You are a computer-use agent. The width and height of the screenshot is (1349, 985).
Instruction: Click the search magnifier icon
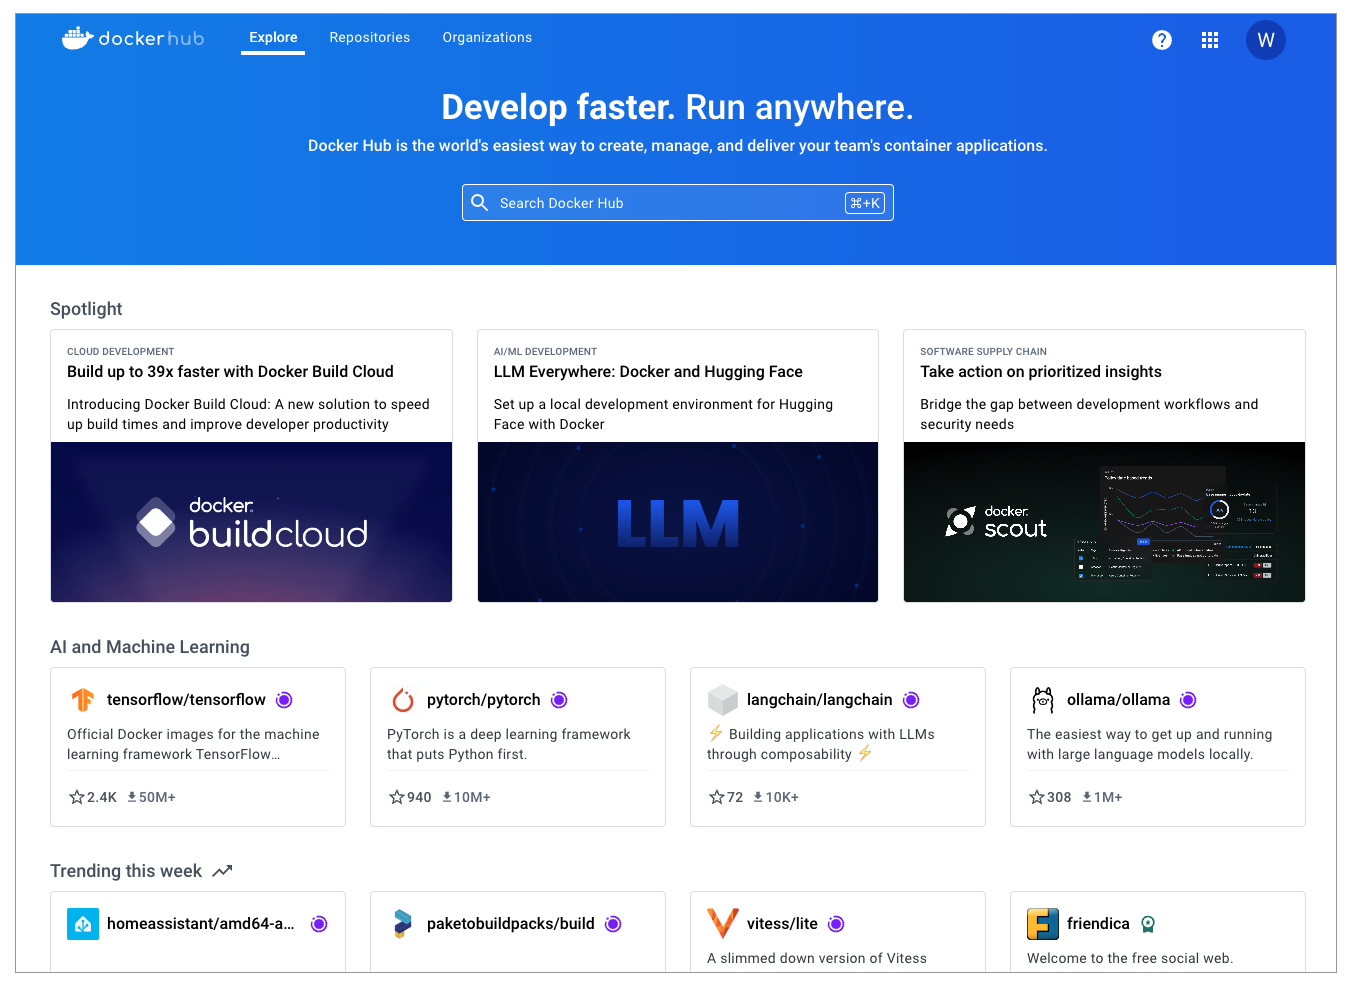(x=480, y=203)
